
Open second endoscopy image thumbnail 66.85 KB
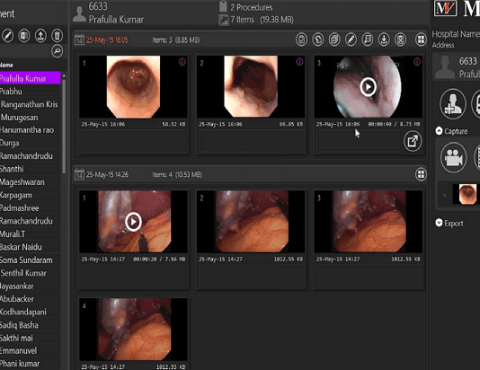[251, 87]
